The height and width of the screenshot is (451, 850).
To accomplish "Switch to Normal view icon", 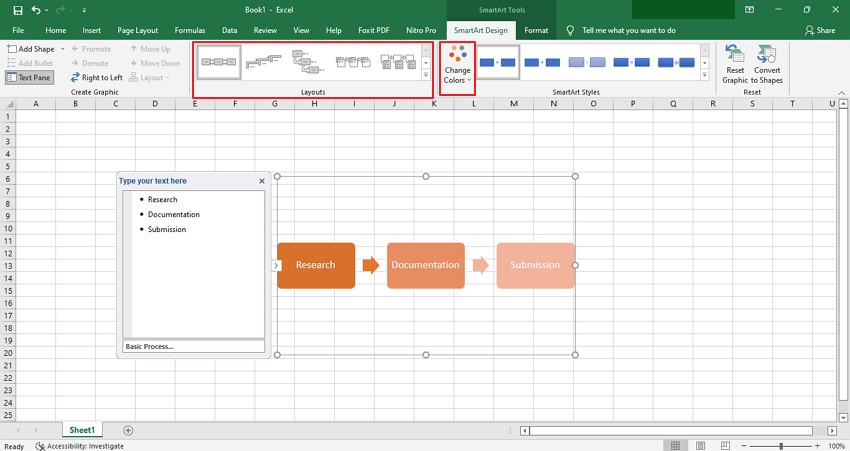I will tap(675, 446).
